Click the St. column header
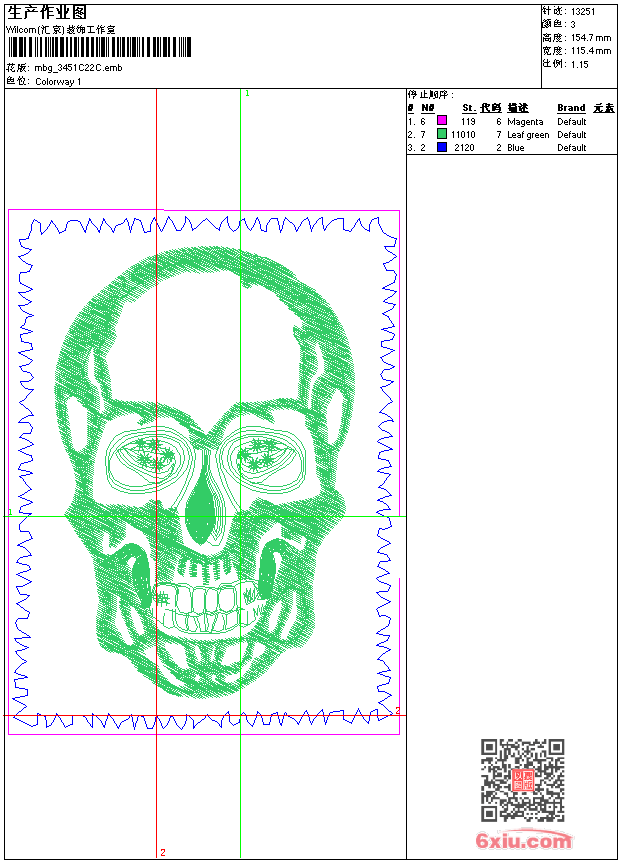This screenshot has height=860, width=620. coord(469,108)
